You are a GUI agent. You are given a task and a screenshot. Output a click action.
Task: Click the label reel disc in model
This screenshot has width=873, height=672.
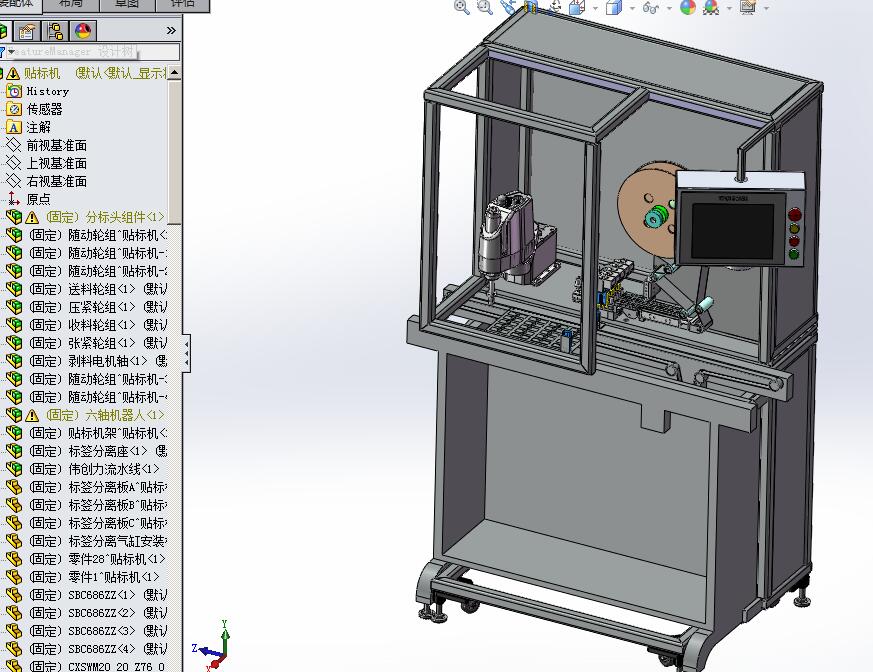pyautogui.click(x=646, y=214)
